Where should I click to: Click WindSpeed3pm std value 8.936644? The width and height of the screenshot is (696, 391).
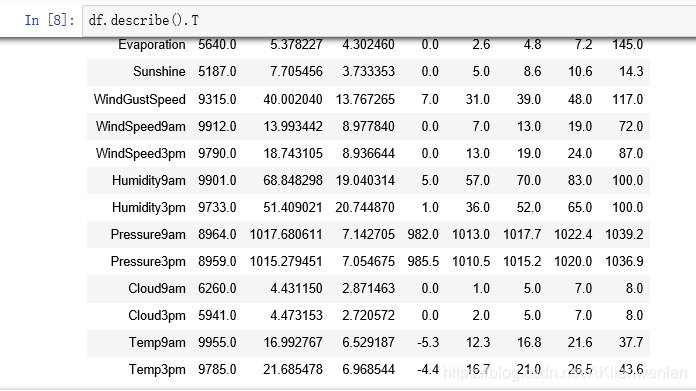tap(368, 154)
